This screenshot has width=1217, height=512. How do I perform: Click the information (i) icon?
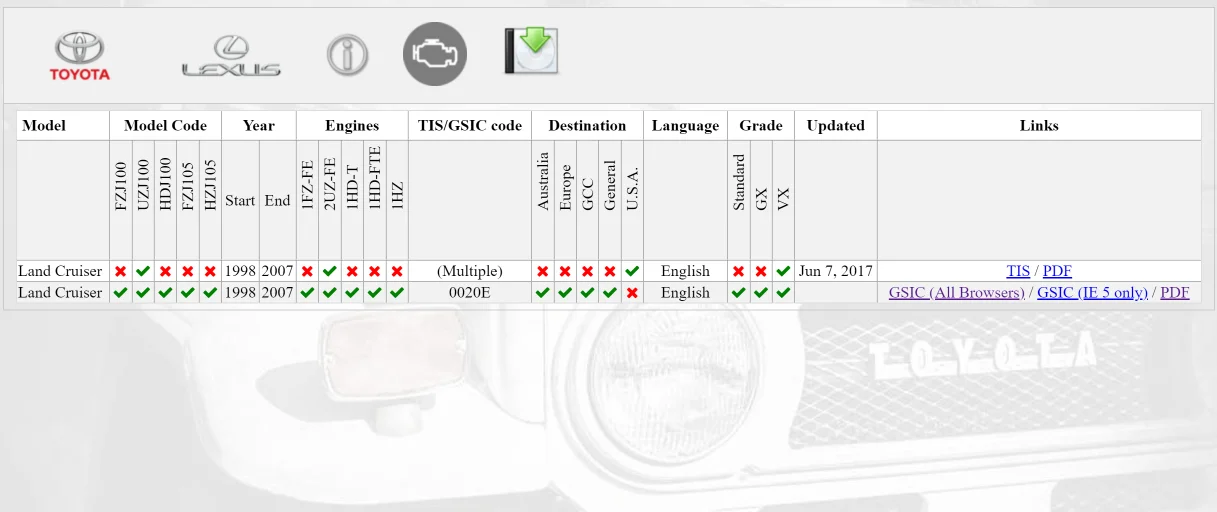coord(347,55)
